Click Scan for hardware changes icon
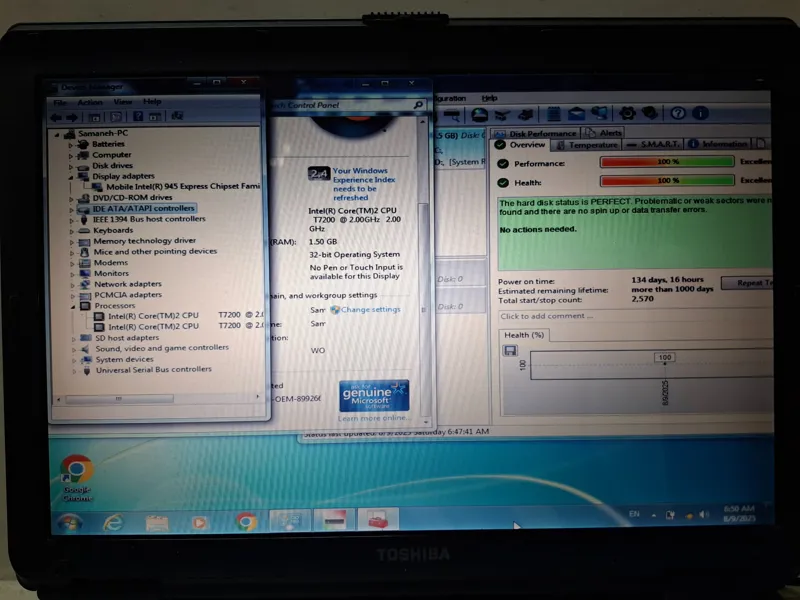The height and width of the screenshot is (600, 800). 177,116
